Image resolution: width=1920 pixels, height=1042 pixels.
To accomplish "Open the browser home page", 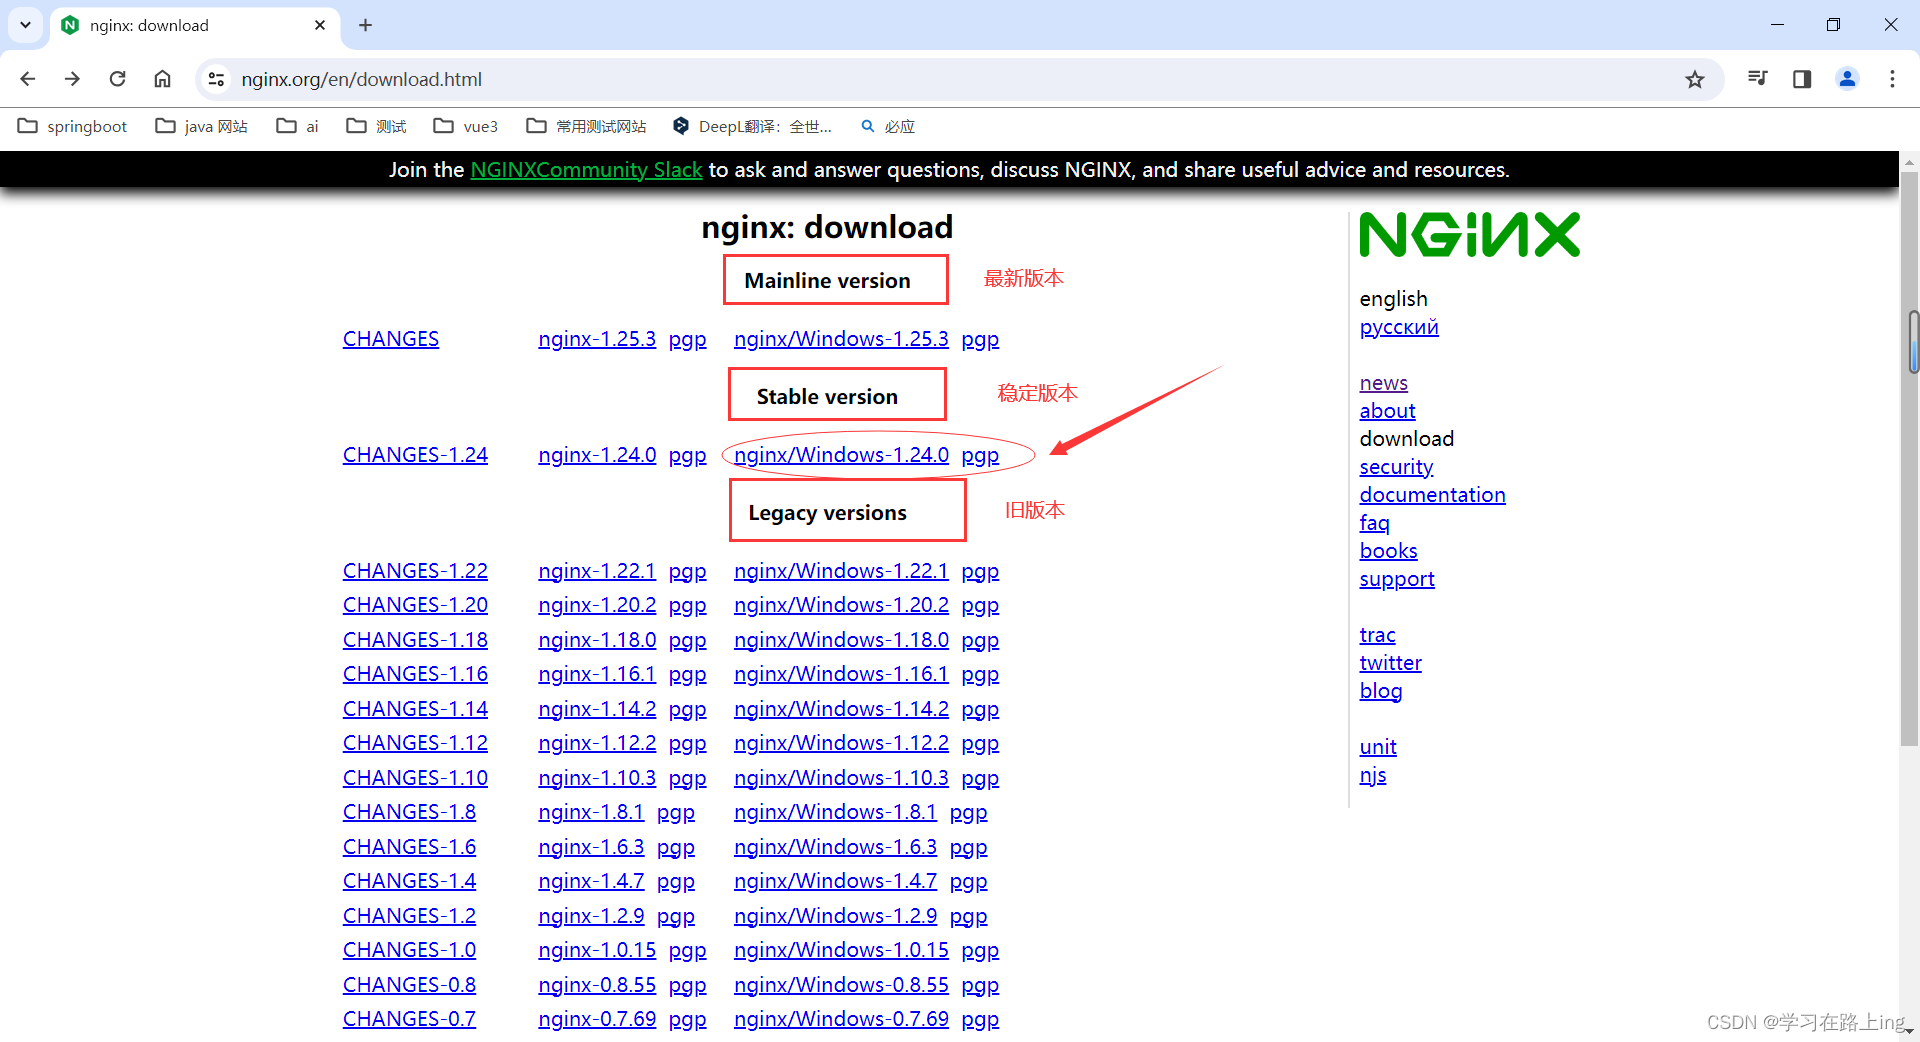I will [162, 79].
